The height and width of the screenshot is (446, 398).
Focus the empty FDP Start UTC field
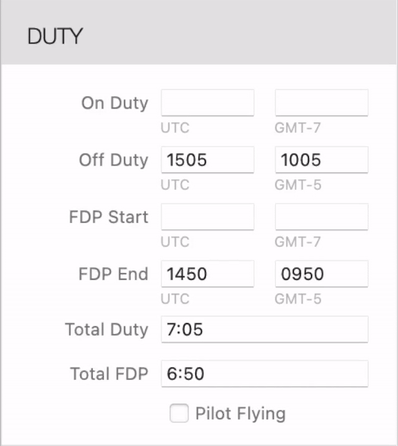pyautogui.click(x=208, y=217)
